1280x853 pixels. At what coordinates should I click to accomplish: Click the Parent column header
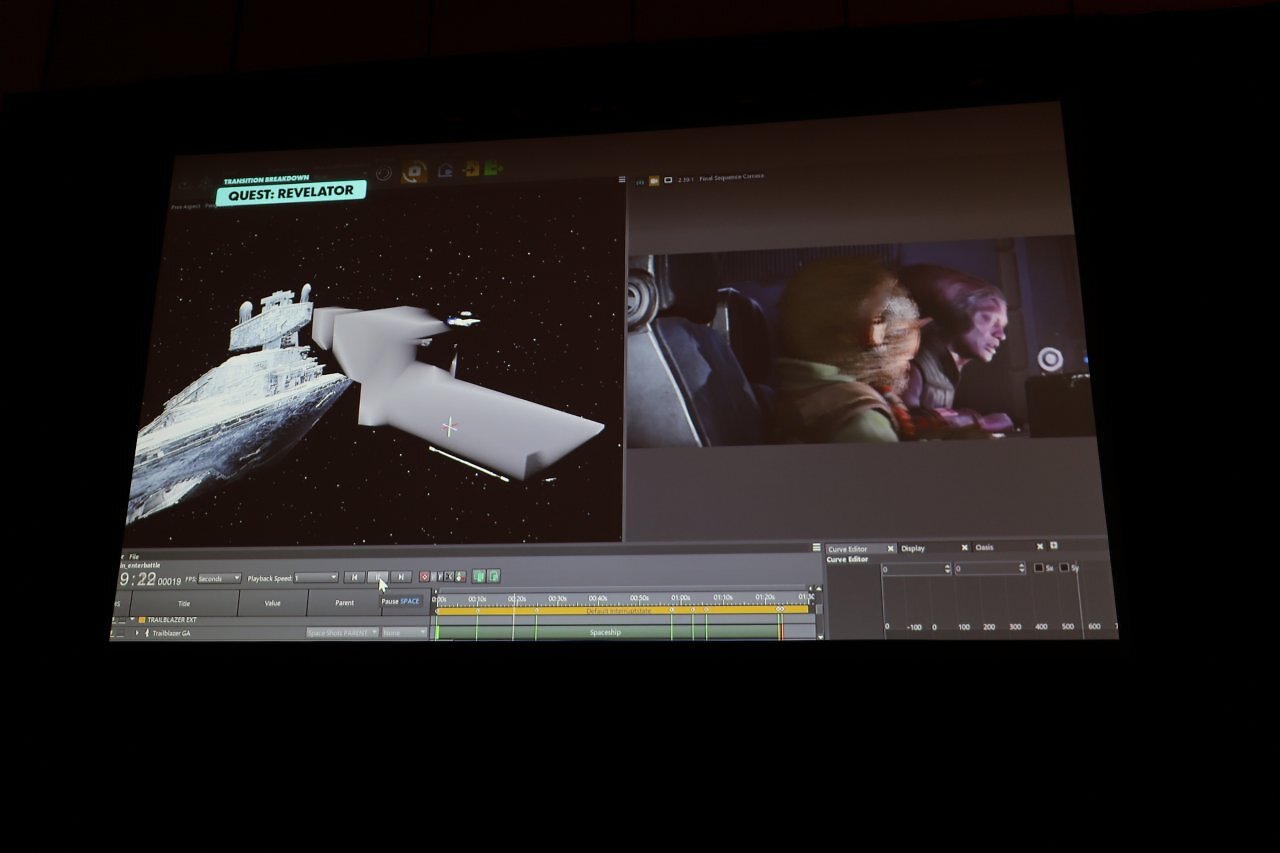[344, 603]
